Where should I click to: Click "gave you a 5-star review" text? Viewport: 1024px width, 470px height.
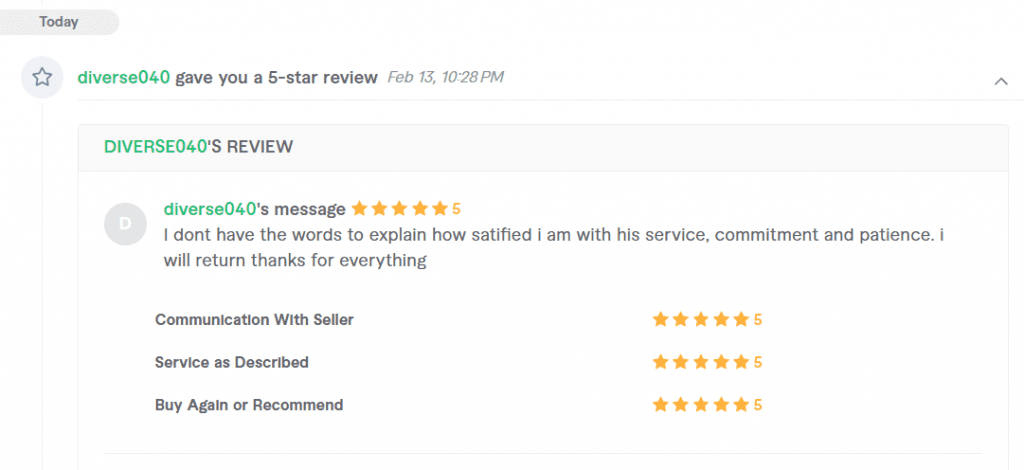(276, 77)
